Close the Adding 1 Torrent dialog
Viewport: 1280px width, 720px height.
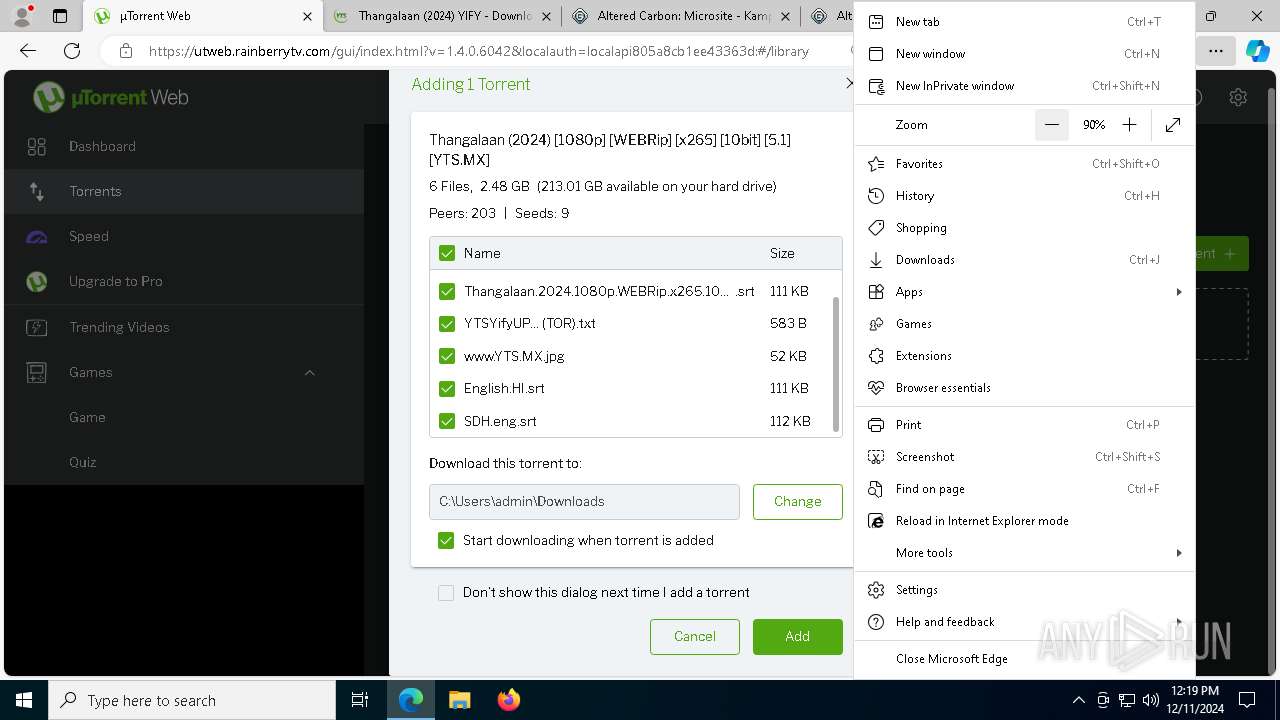point(850,85)
